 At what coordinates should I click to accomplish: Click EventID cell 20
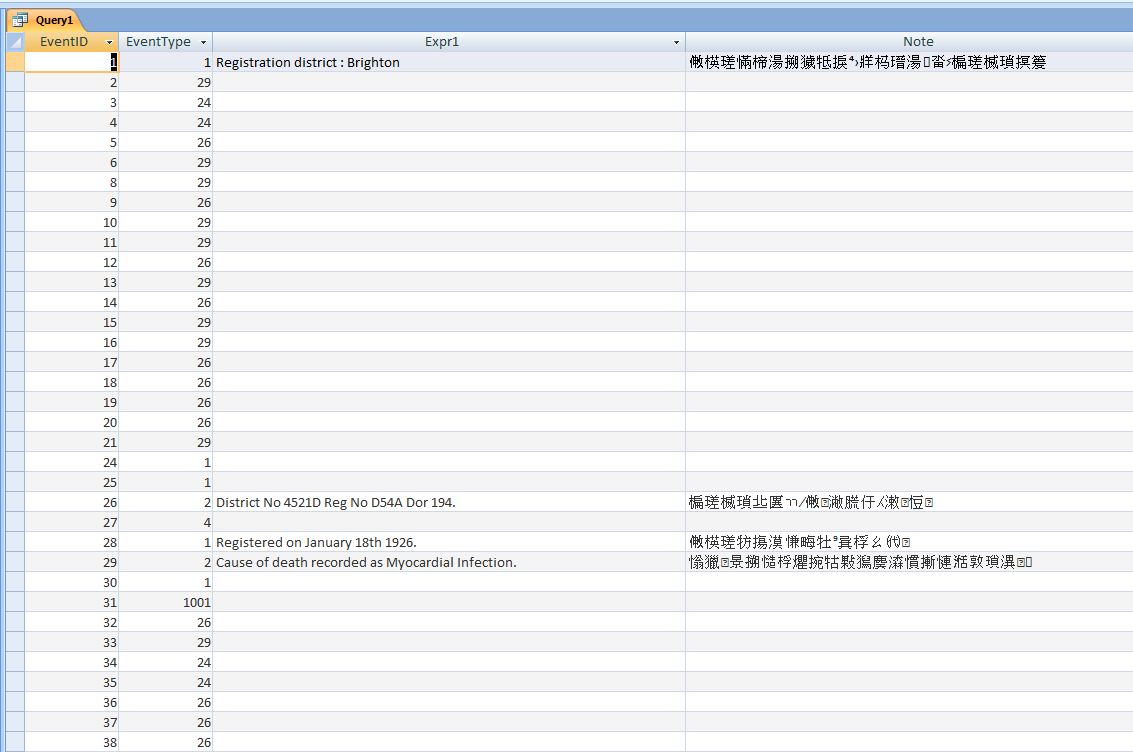72,423
